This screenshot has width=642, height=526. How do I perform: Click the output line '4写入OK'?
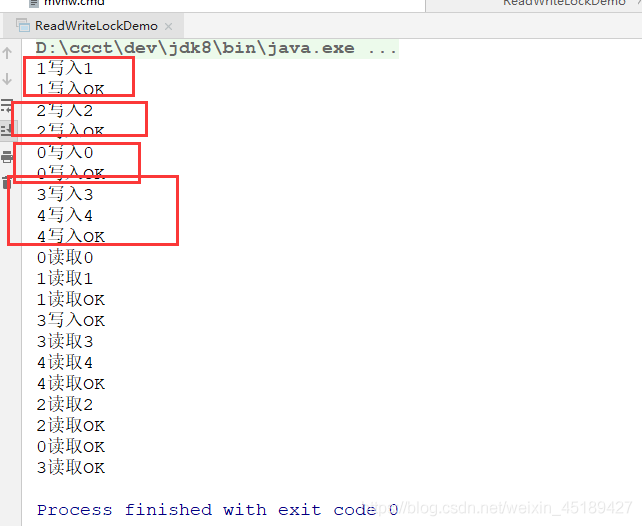[70, 237]
